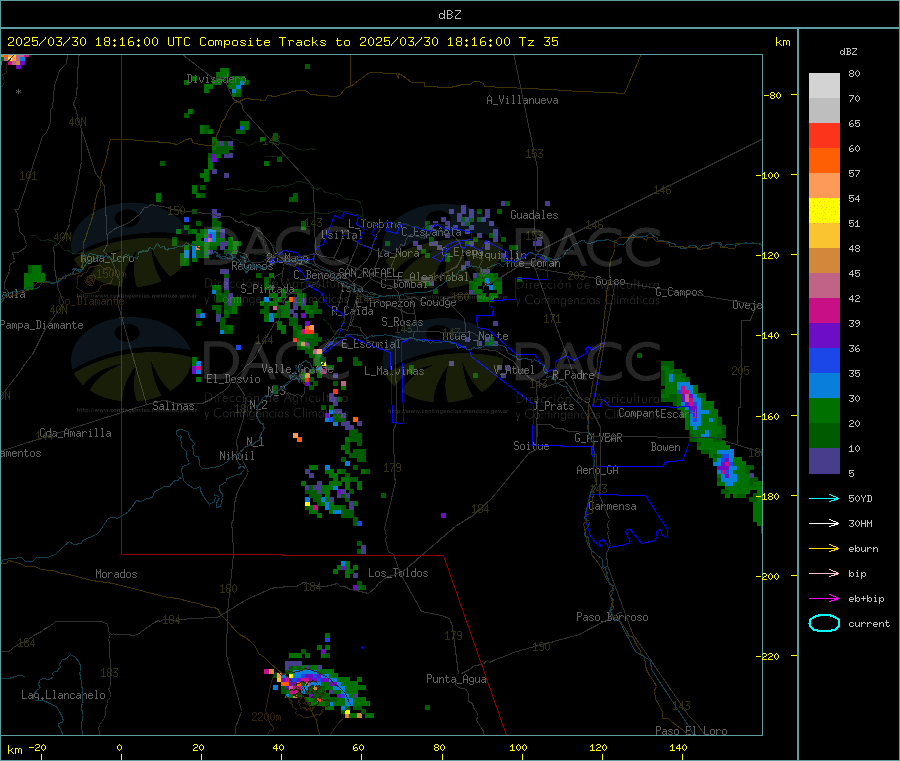Click the SAN_RAFAEL city label
The width and height of the screenshot is (900, 761).
point(367,272)
